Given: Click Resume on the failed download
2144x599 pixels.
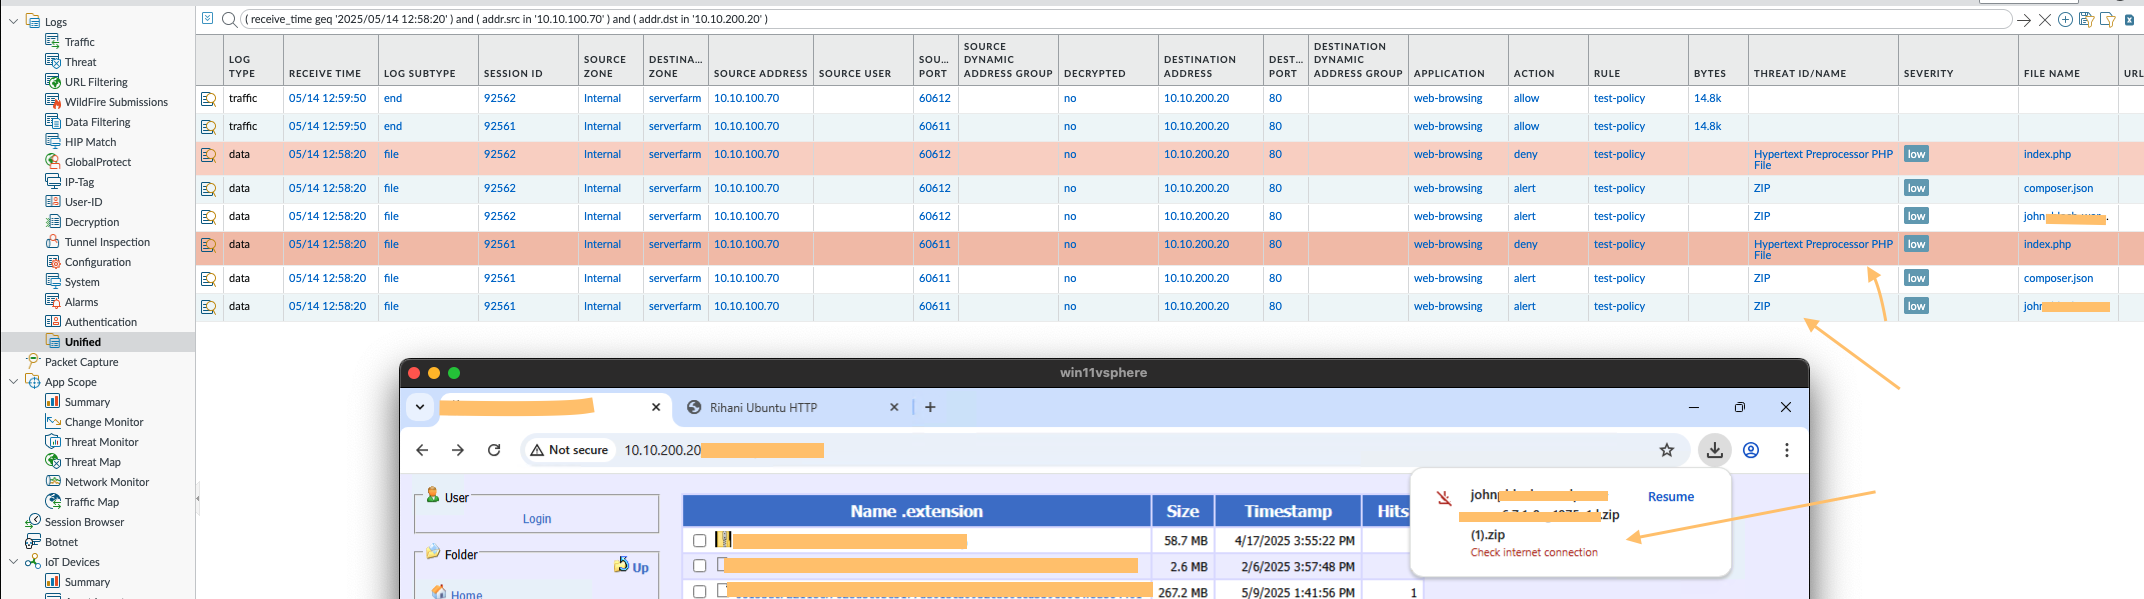Looking at the screenshot, I should tap(1670, 497).
